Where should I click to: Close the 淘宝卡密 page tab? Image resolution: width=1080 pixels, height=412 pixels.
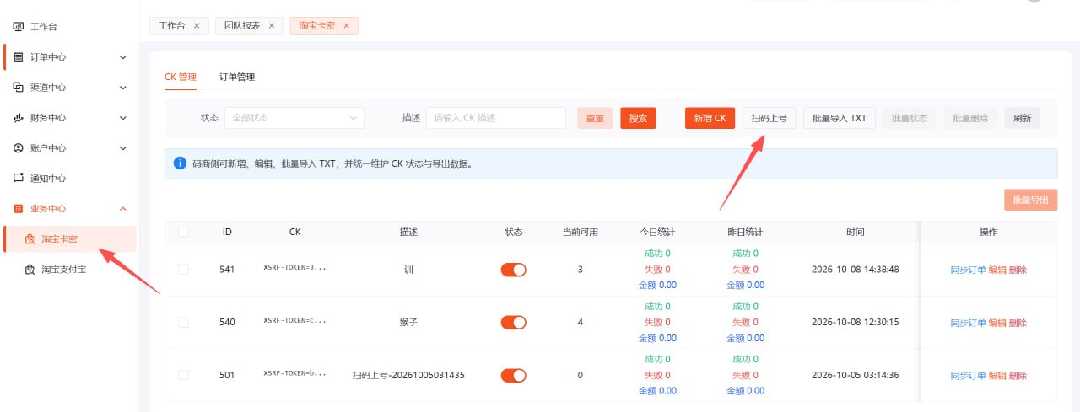(346, 25)
